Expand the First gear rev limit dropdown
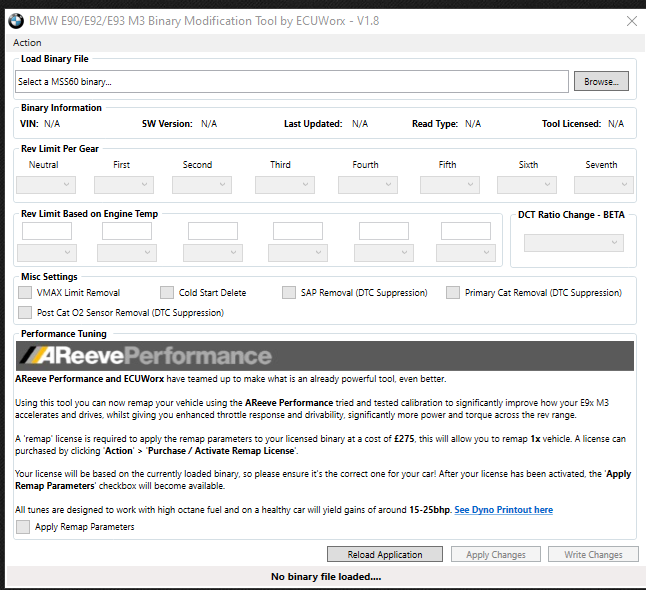The width and height of the screenshot is (646, 590). 123,184
